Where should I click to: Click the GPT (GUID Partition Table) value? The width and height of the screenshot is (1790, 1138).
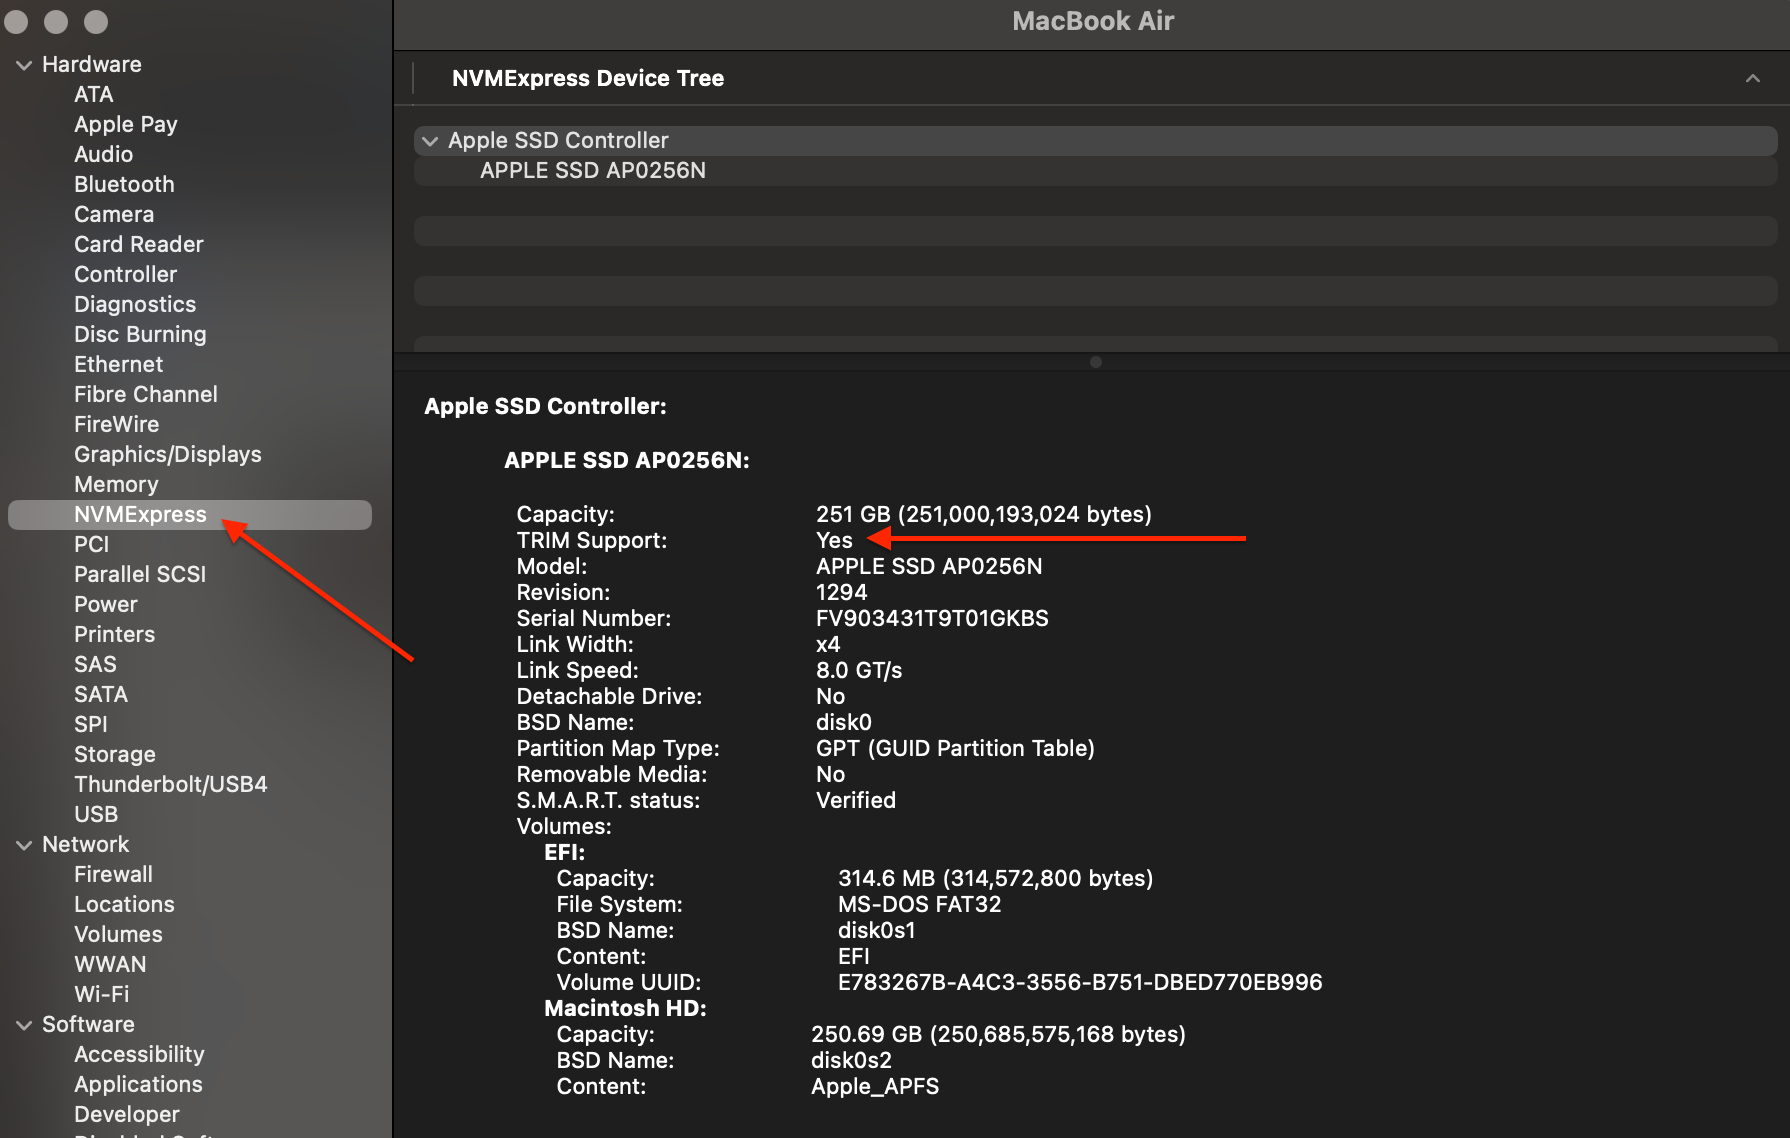[x=955, y=748]
